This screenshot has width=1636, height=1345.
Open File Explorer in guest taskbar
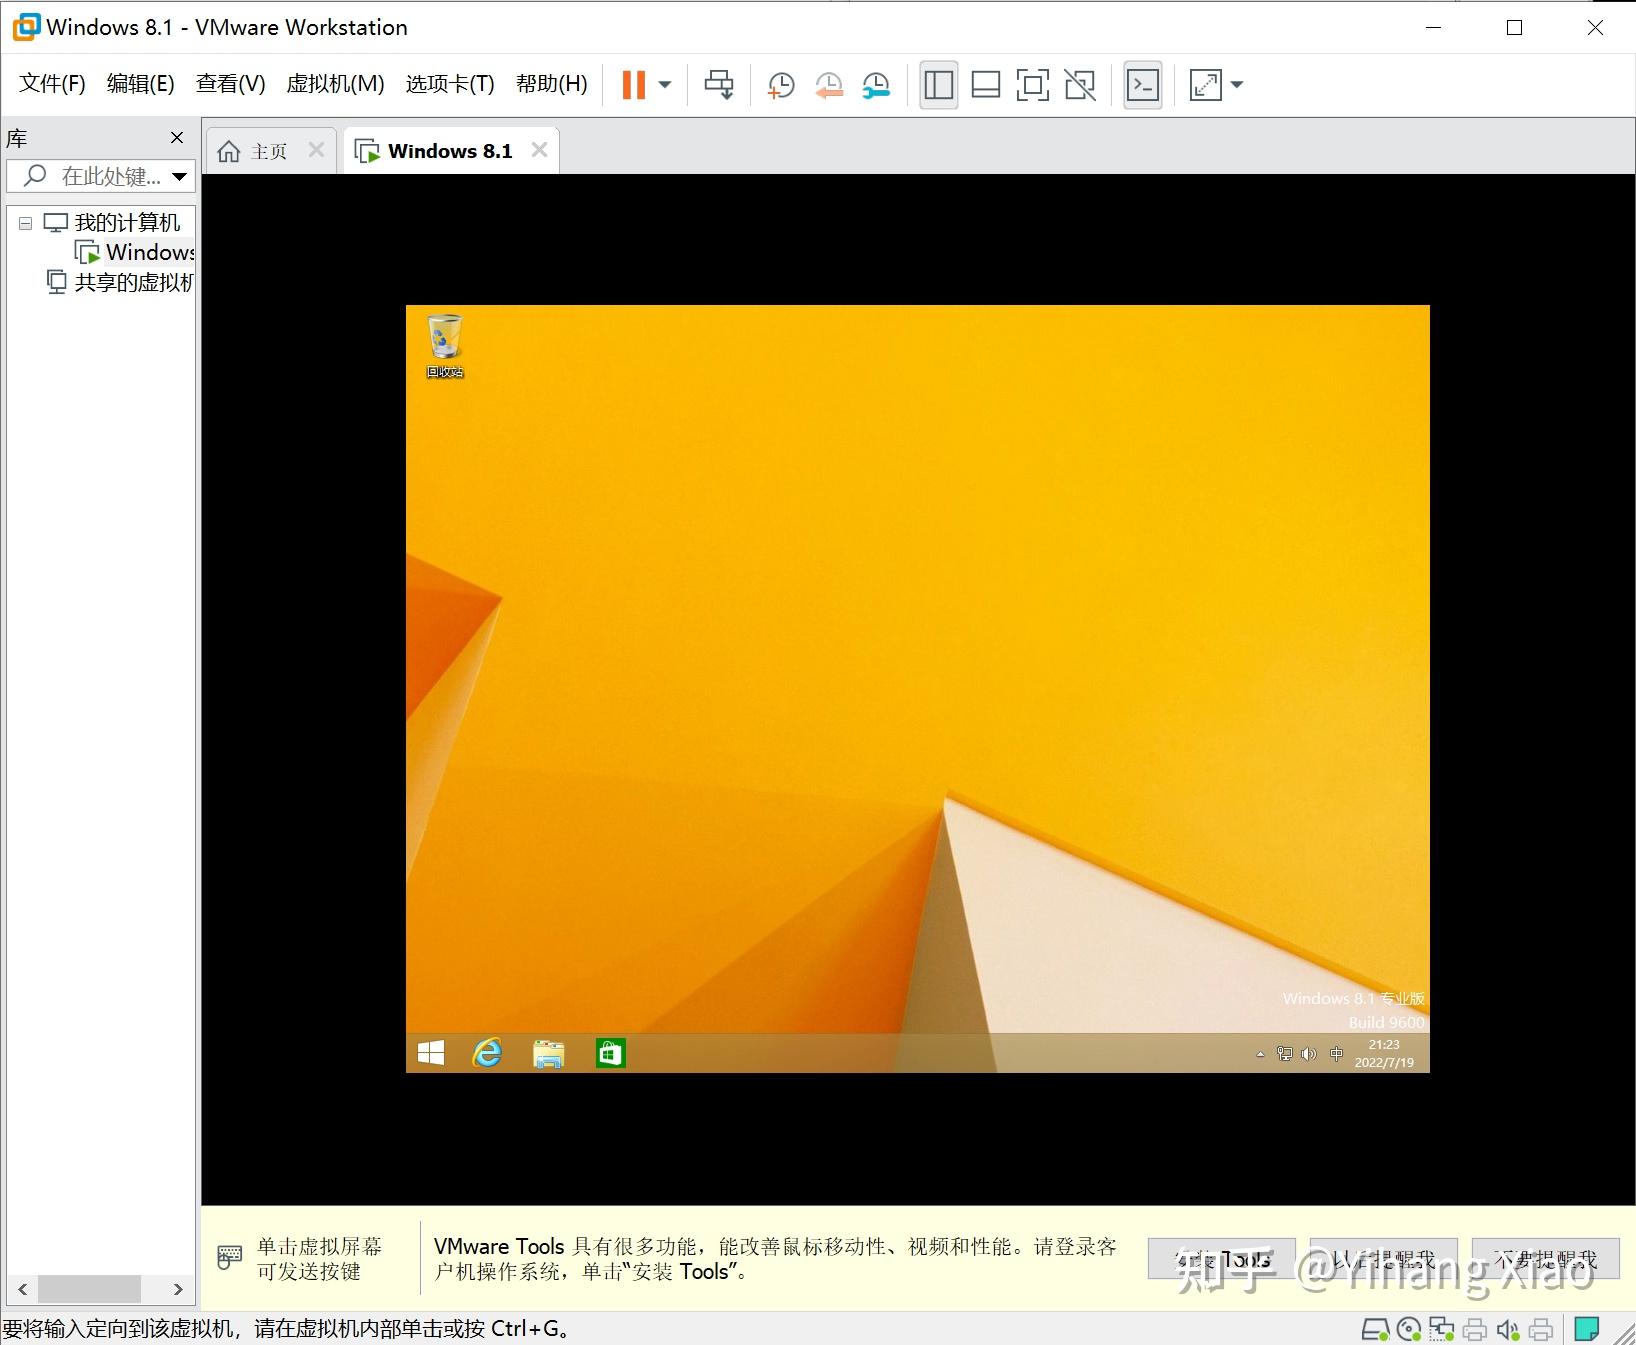coord(549,1053)
